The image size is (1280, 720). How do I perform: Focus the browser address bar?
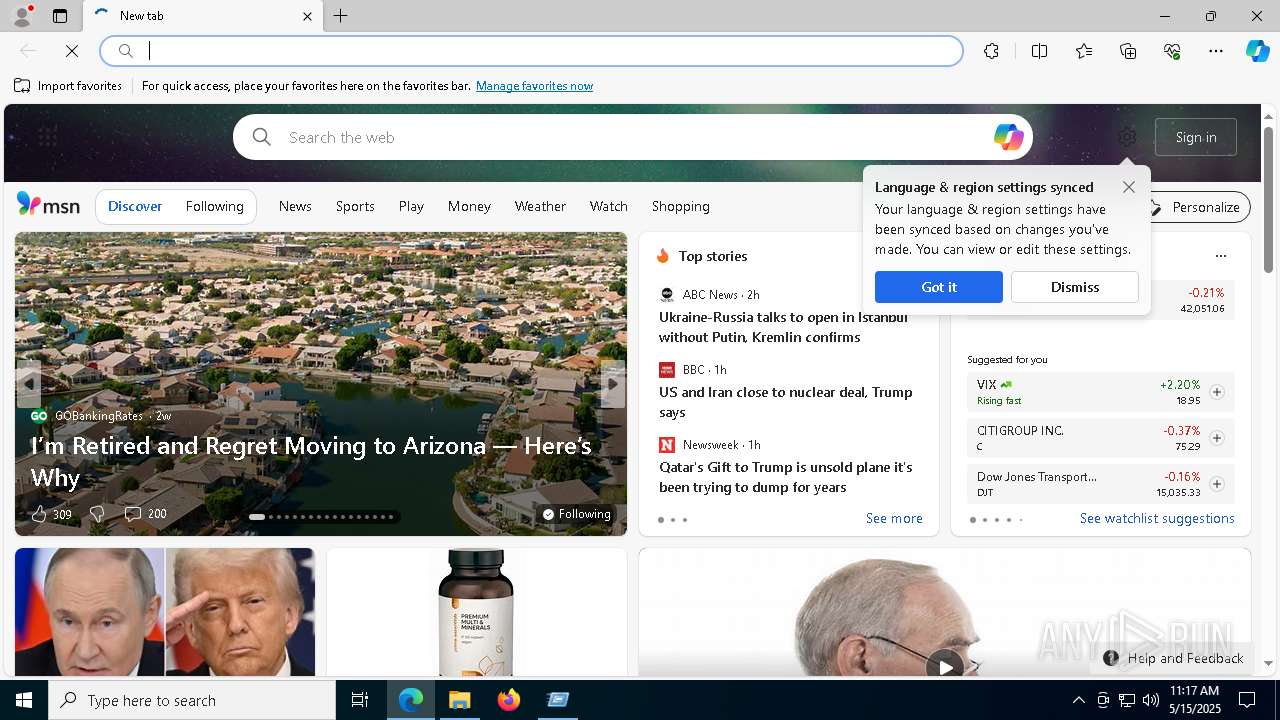(x=532, y=51)
